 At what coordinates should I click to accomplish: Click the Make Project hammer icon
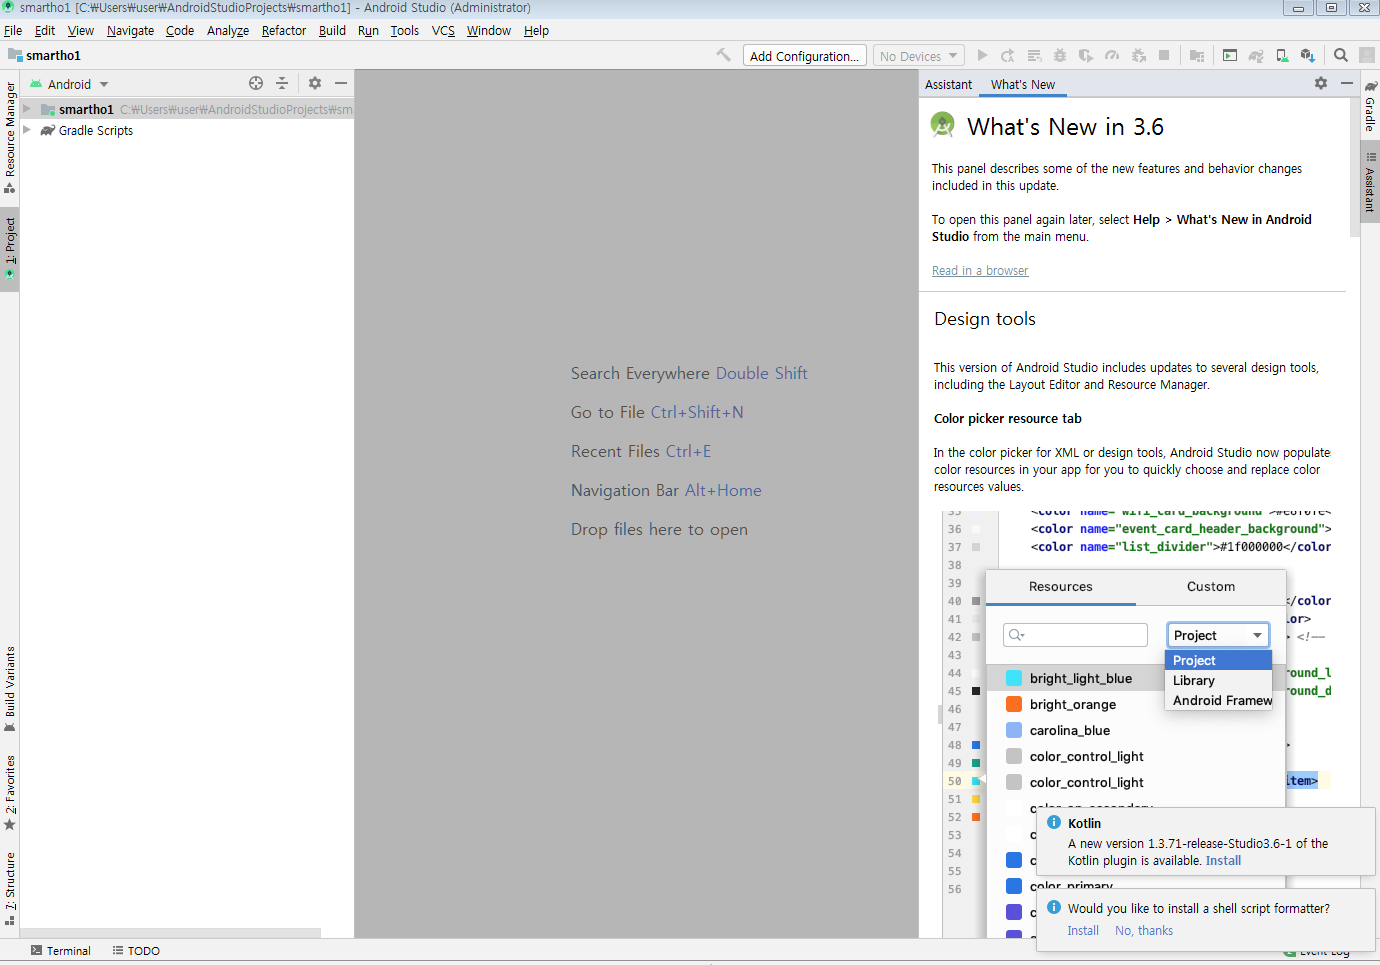(x=723, y=55)
